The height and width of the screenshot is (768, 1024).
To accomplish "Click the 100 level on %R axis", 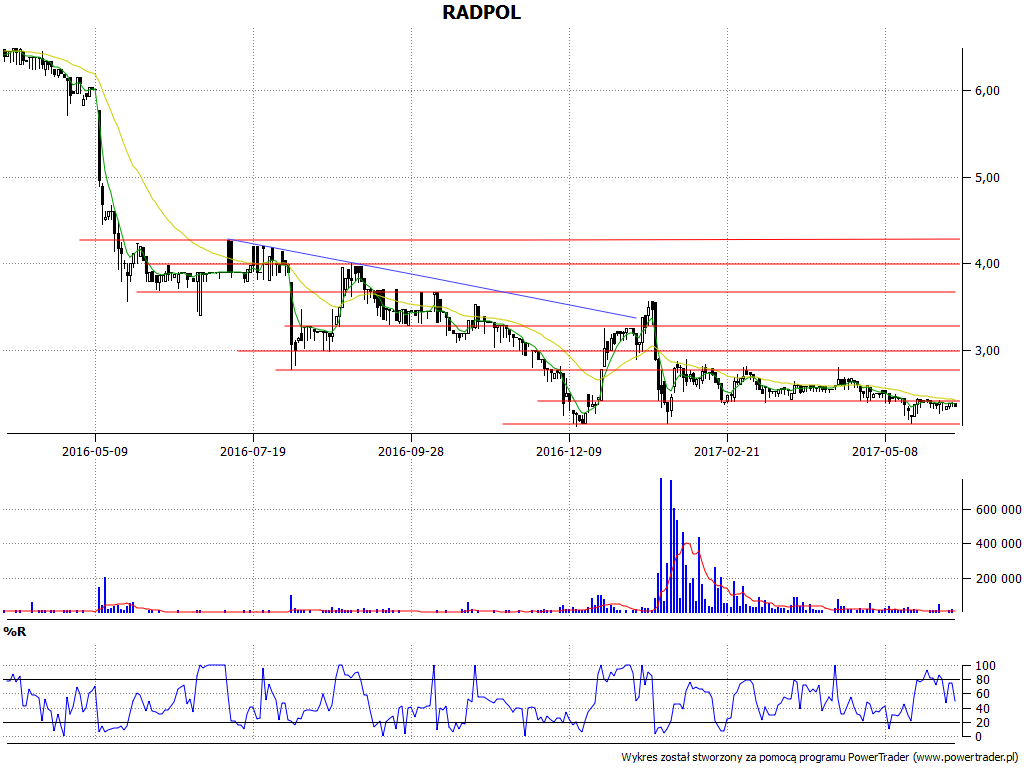I will click(985, 666).
